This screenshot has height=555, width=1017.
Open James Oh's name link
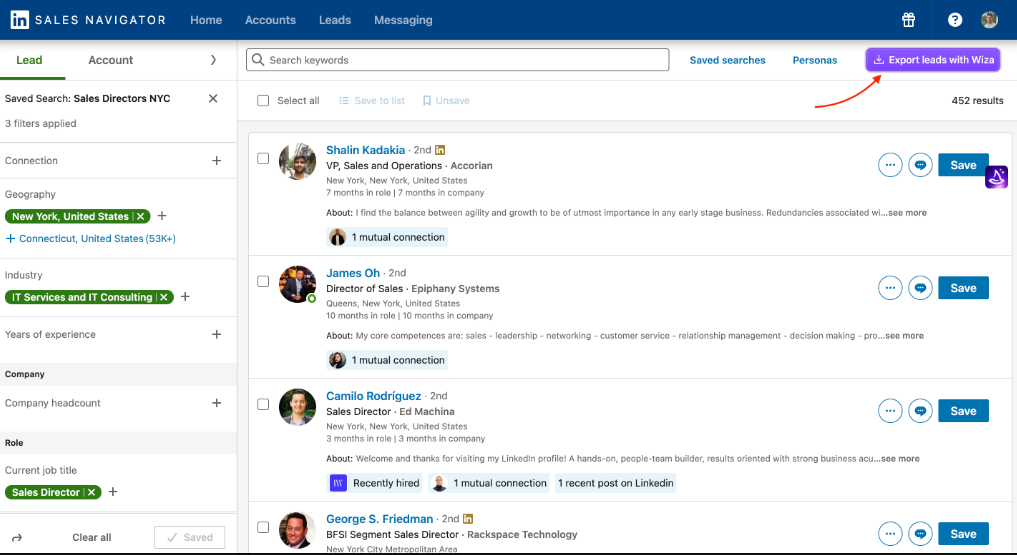coord(353,273)
